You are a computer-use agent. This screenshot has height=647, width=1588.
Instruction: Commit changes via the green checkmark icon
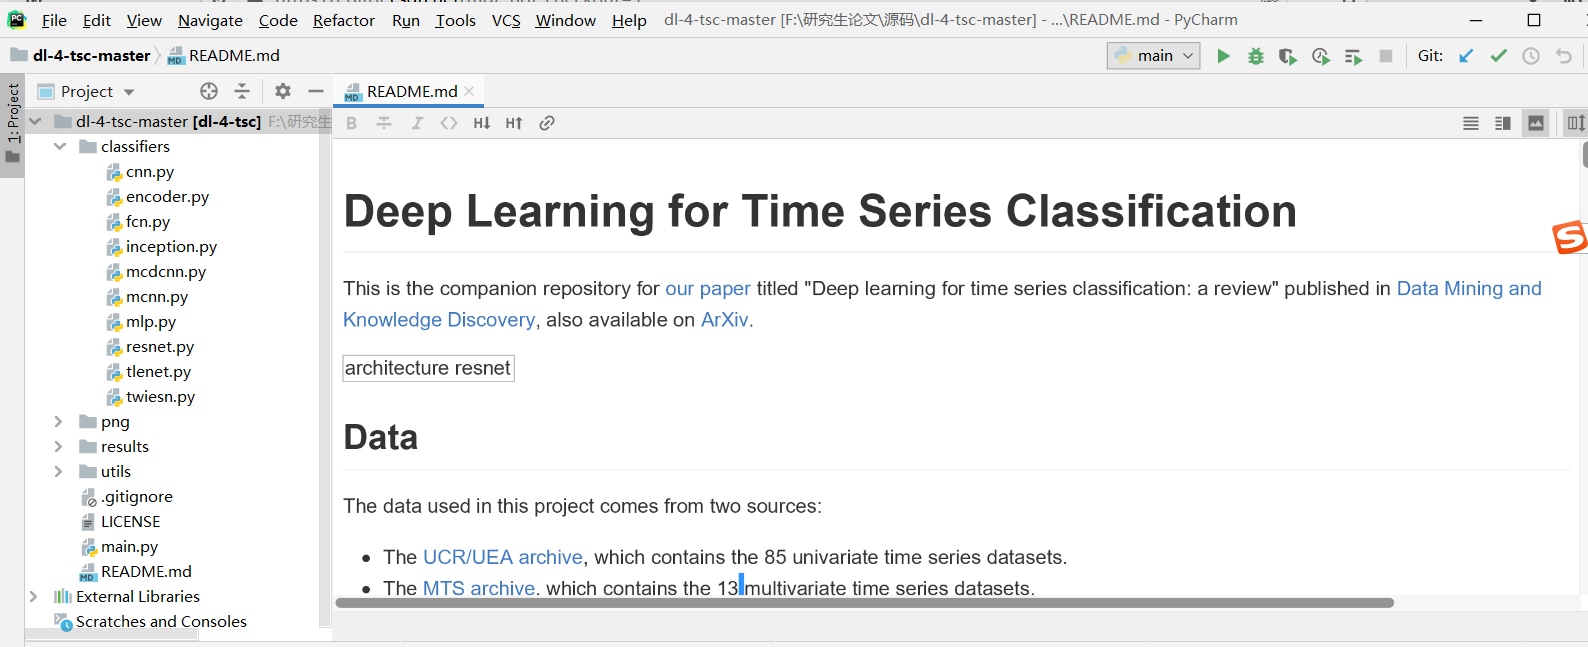coord(1498,55)
